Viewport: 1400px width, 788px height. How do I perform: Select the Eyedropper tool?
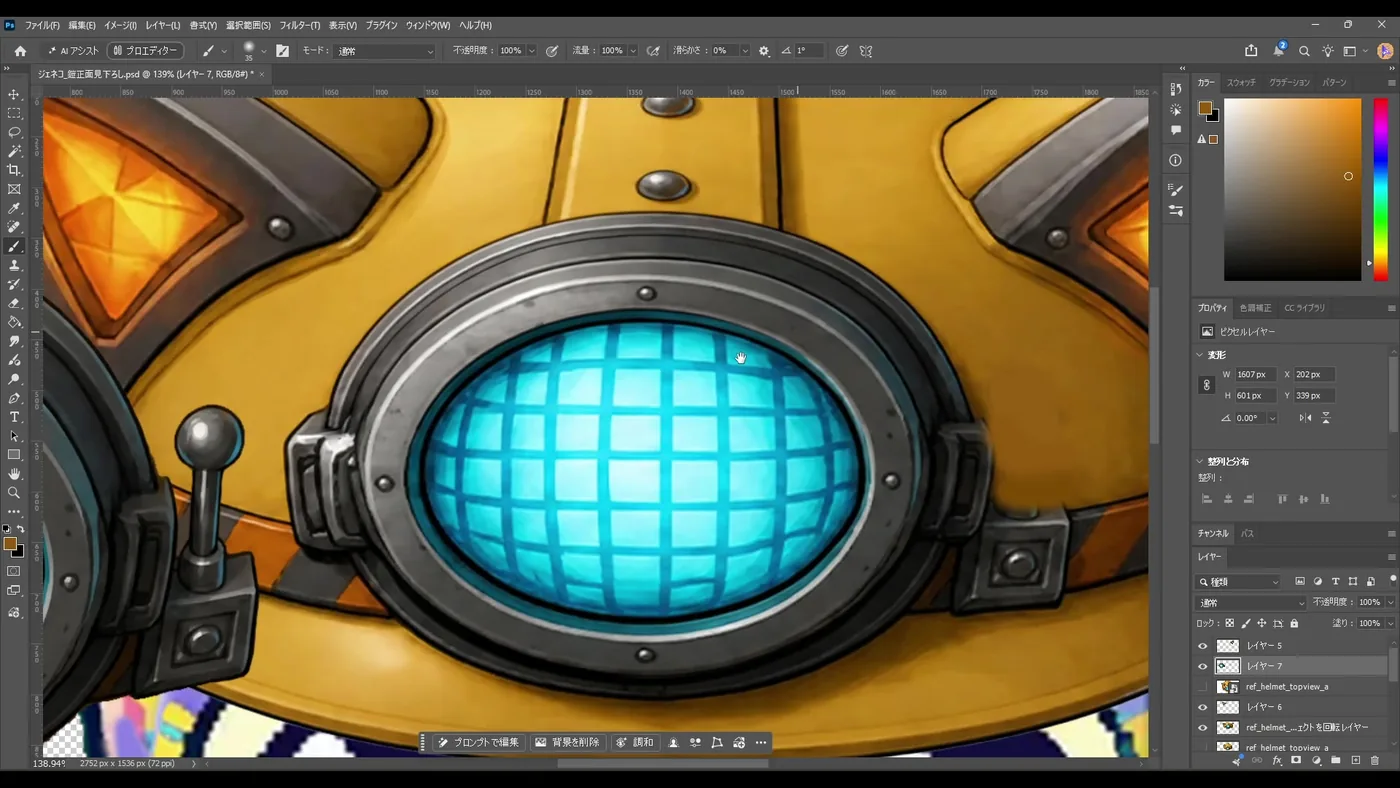(x=14, y=208)
